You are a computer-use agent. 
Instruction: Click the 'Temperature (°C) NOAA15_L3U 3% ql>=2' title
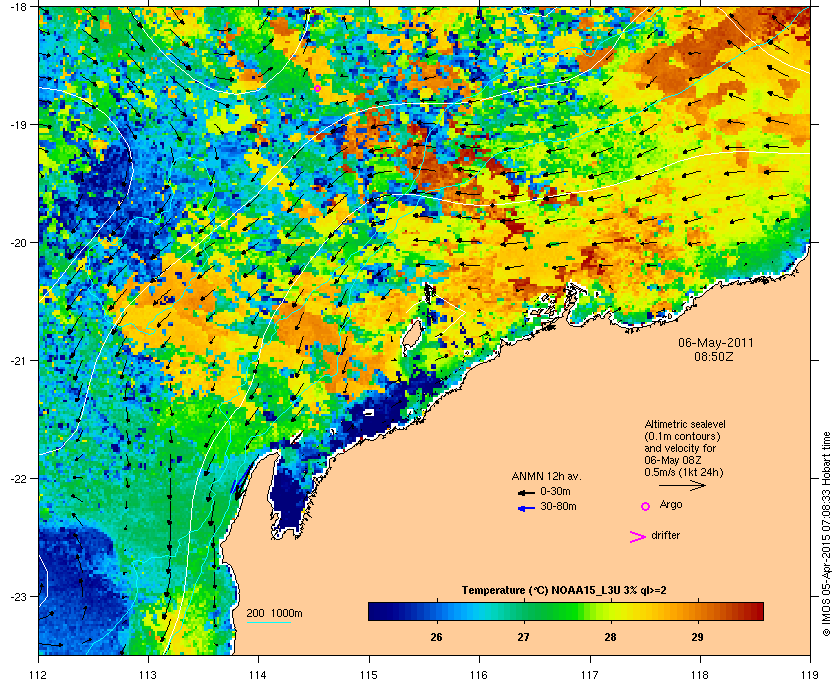pos(564,591)
